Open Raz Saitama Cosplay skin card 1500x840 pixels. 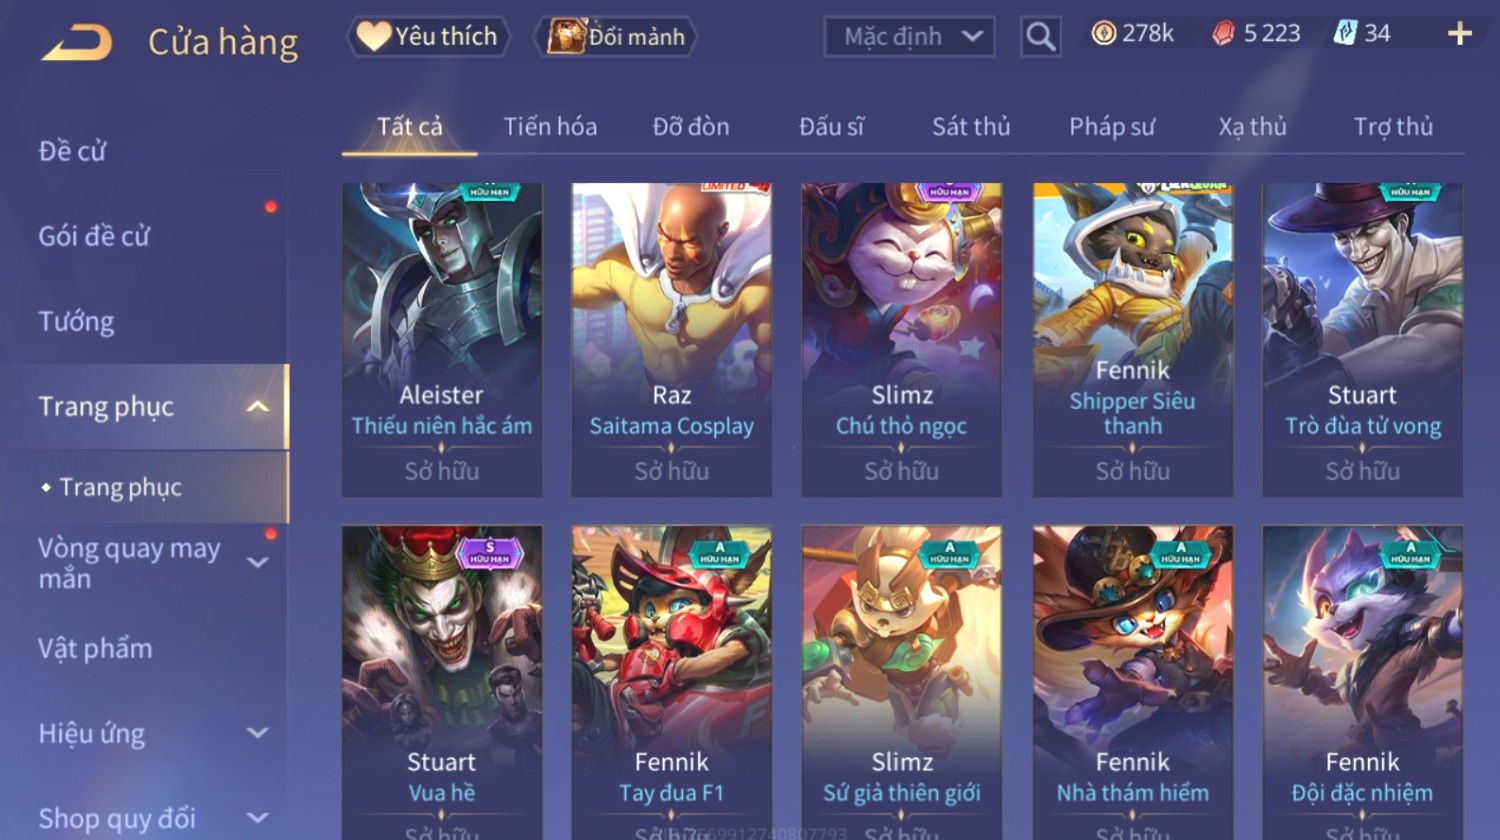tap(672, 339)
